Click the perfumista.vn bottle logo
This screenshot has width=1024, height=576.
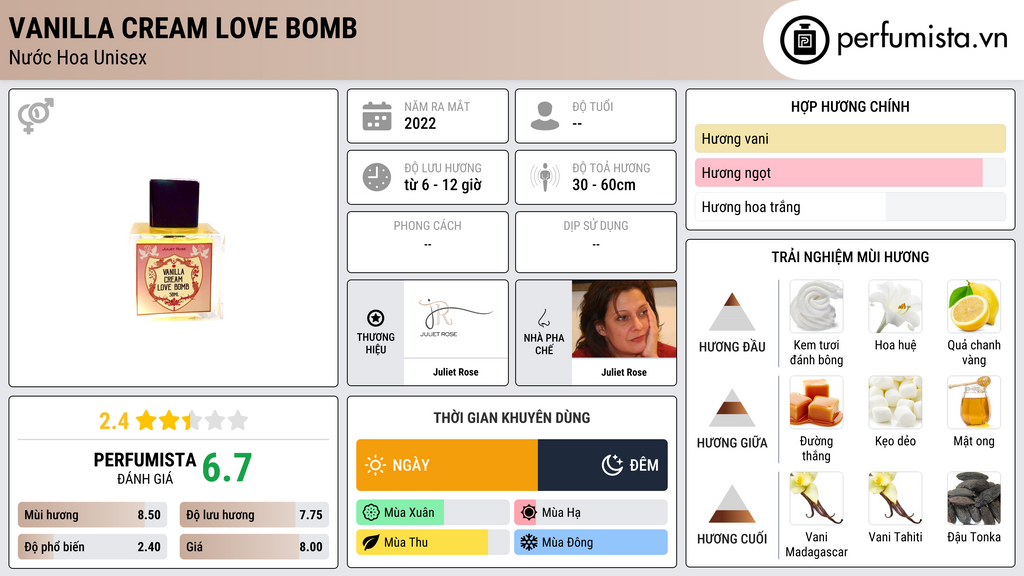(x=804, y=40)
